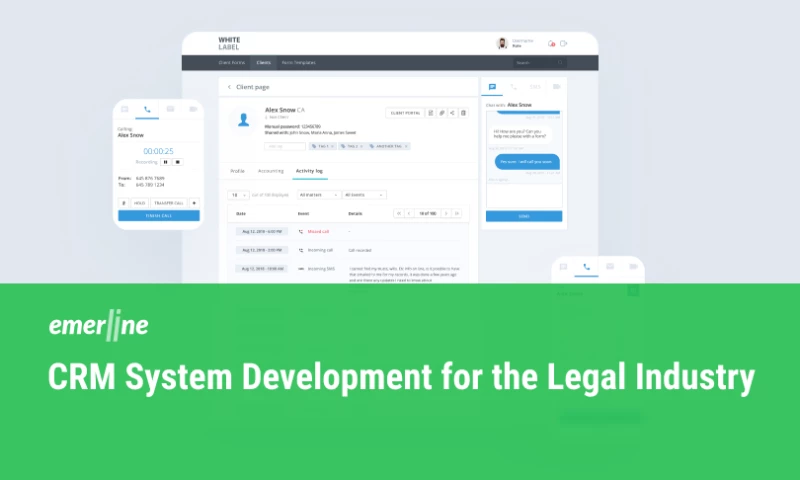
Task: Click mail icon in bottom-right widget
Action: (x=610, y=267)
